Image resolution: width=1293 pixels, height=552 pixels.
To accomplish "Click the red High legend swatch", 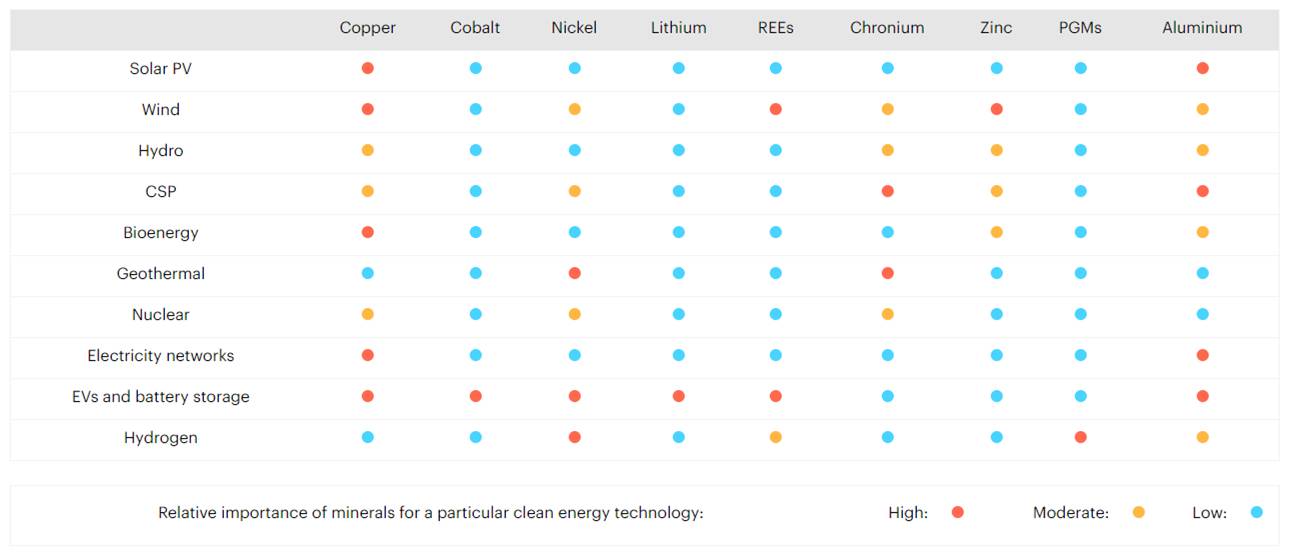I will (958, 512).
